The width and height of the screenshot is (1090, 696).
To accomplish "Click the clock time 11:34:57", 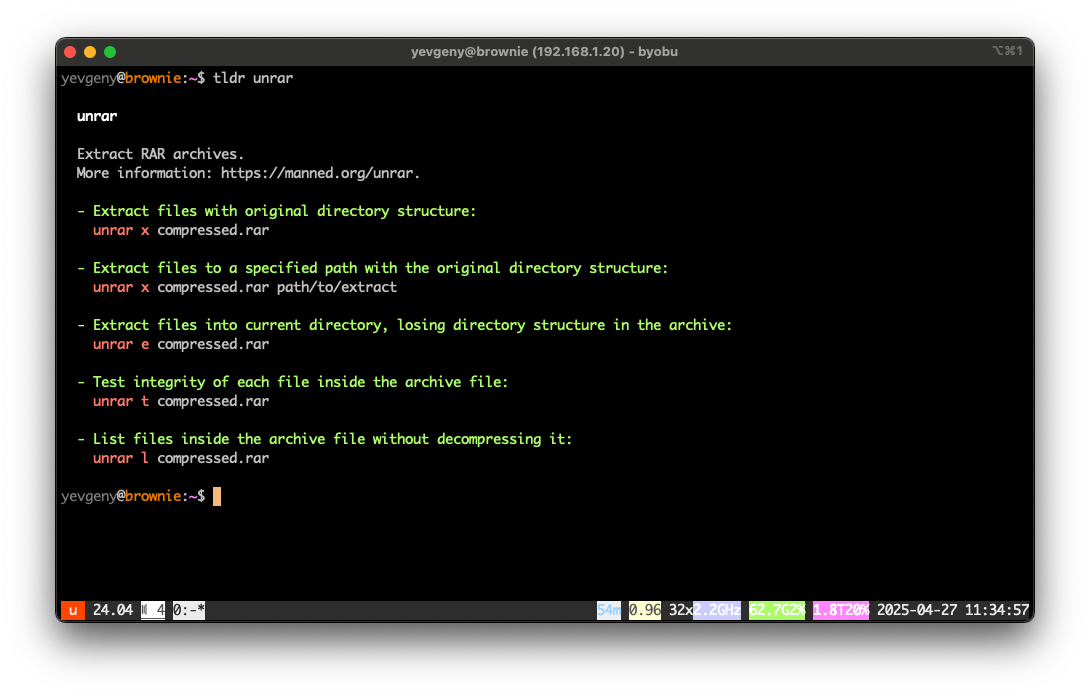I will 997,610.
